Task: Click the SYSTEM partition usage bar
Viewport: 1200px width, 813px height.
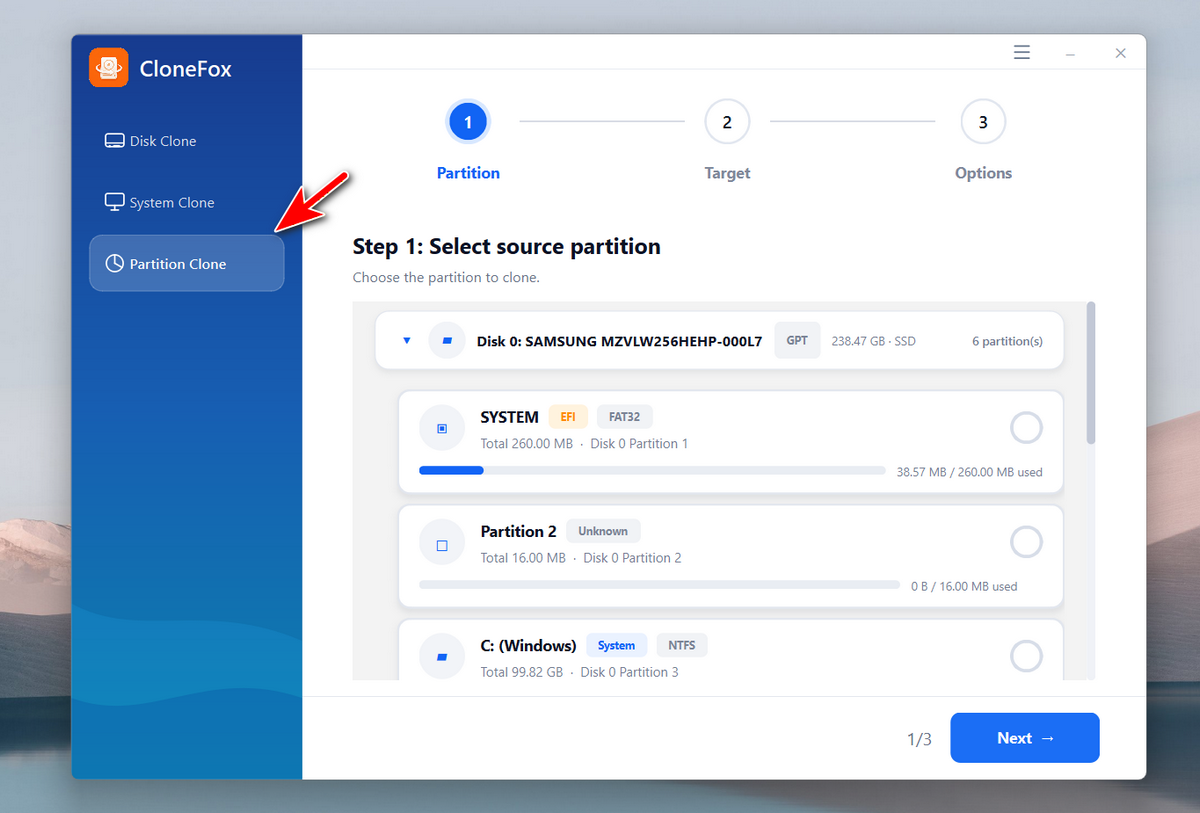Action: coord(652,470)
